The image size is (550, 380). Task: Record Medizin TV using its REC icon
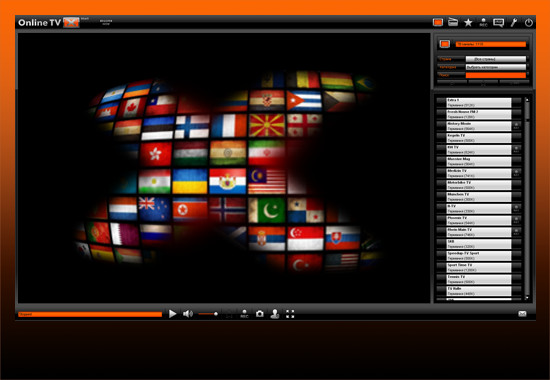[516, 173]
